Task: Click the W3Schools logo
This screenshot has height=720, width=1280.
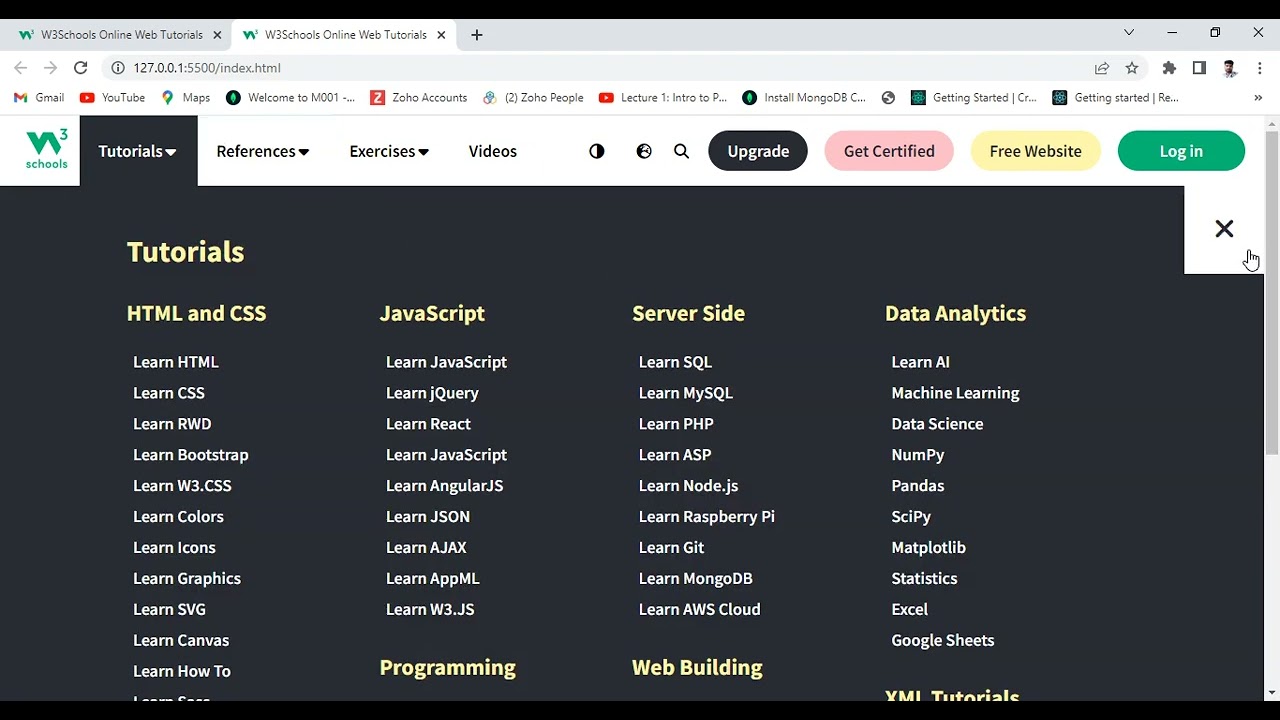Action: tap(47, 150)
